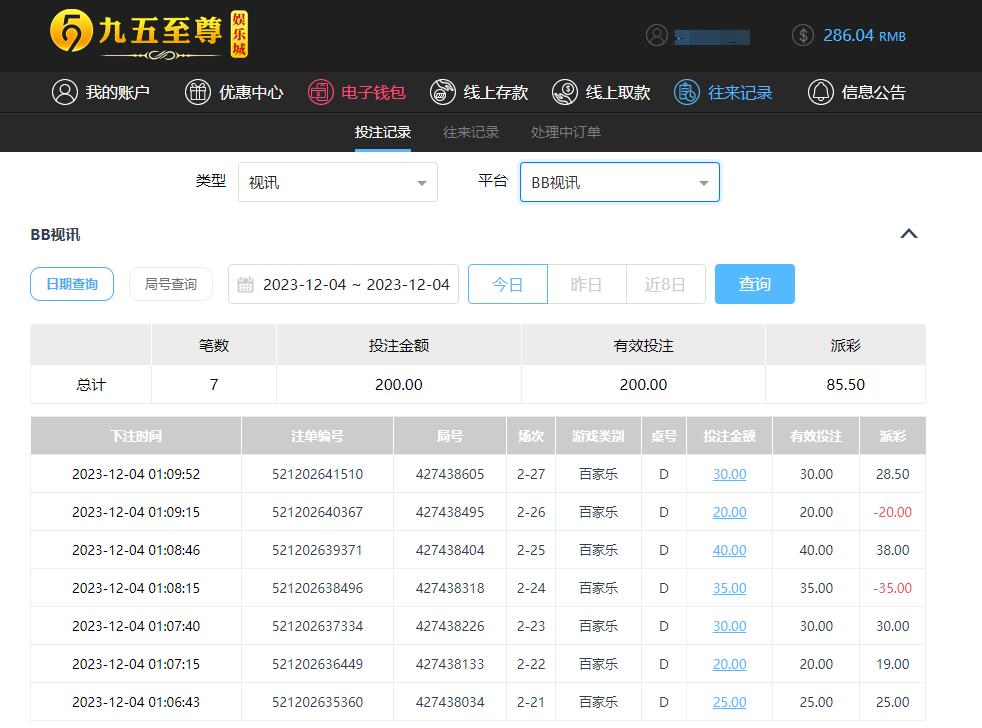Click the 往来记录 records icon

tap(687, 92)
